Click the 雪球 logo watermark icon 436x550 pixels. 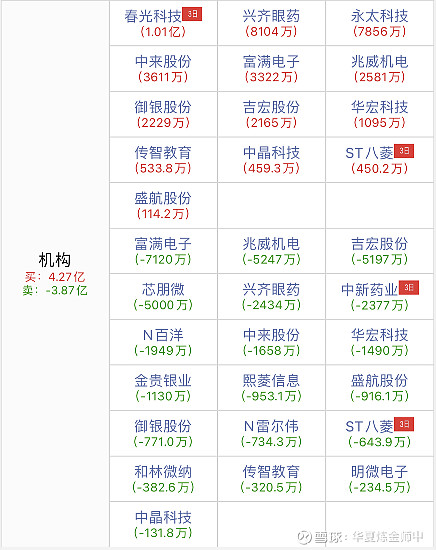(304, 537)
